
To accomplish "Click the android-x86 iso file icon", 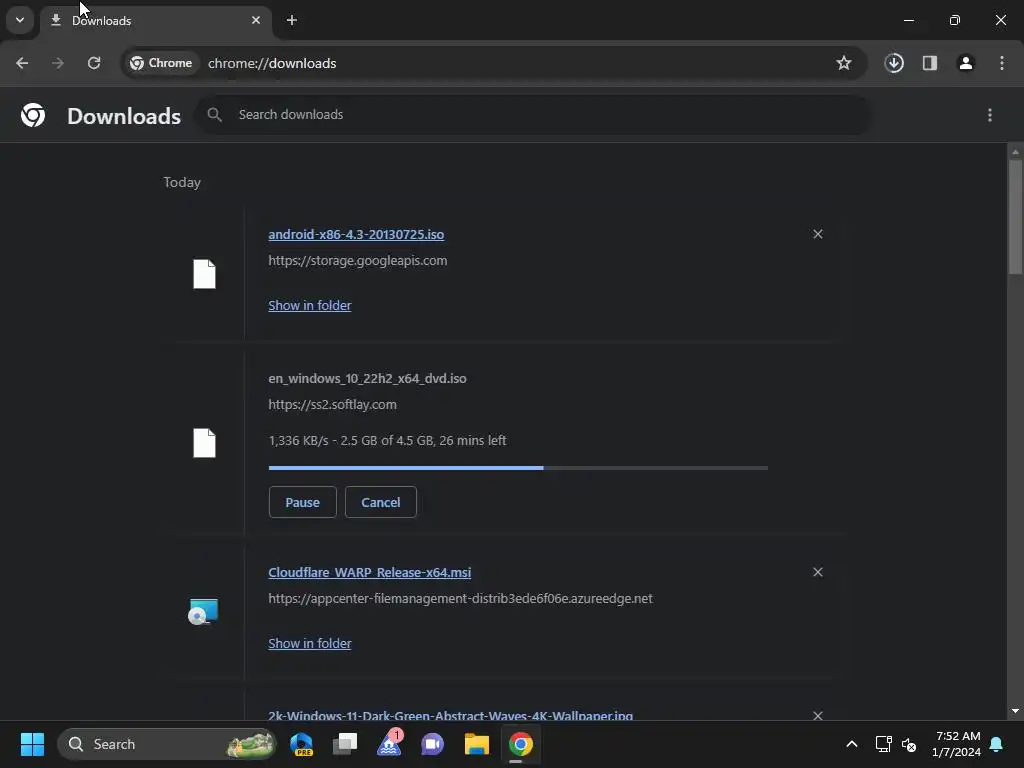I will pos(204,274).
